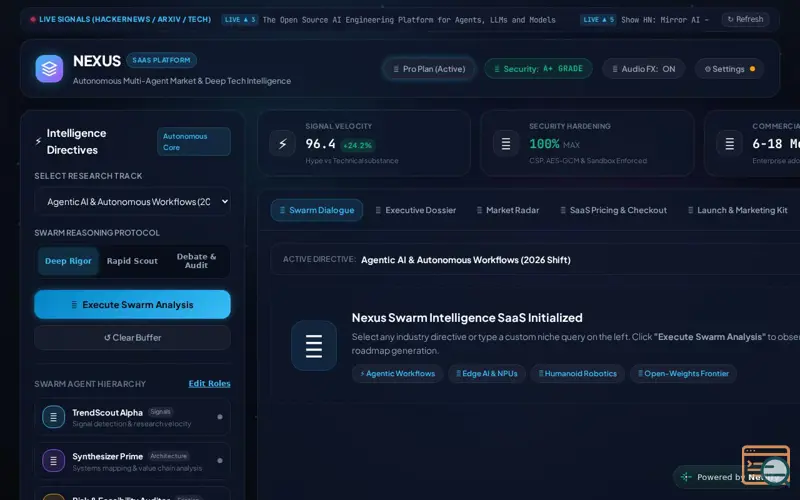Viewport: 800px width, 500px height.
Task: Click the Intelligence Directives lightning icon
Action: [x=38, y=141]
